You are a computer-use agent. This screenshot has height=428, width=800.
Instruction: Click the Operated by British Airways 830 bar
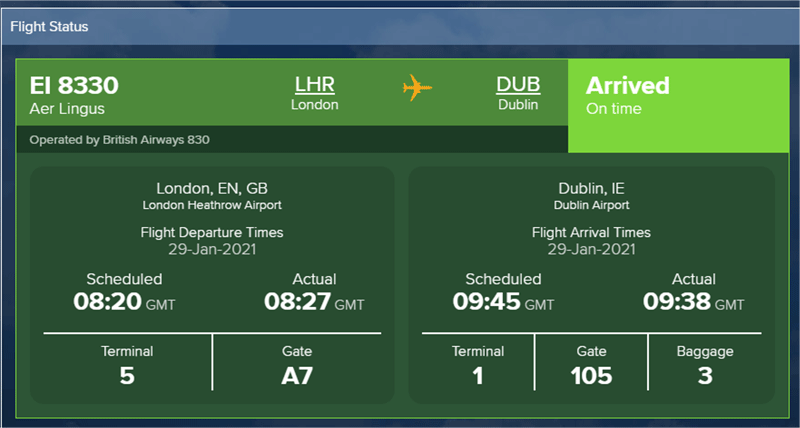pos(292,140)
